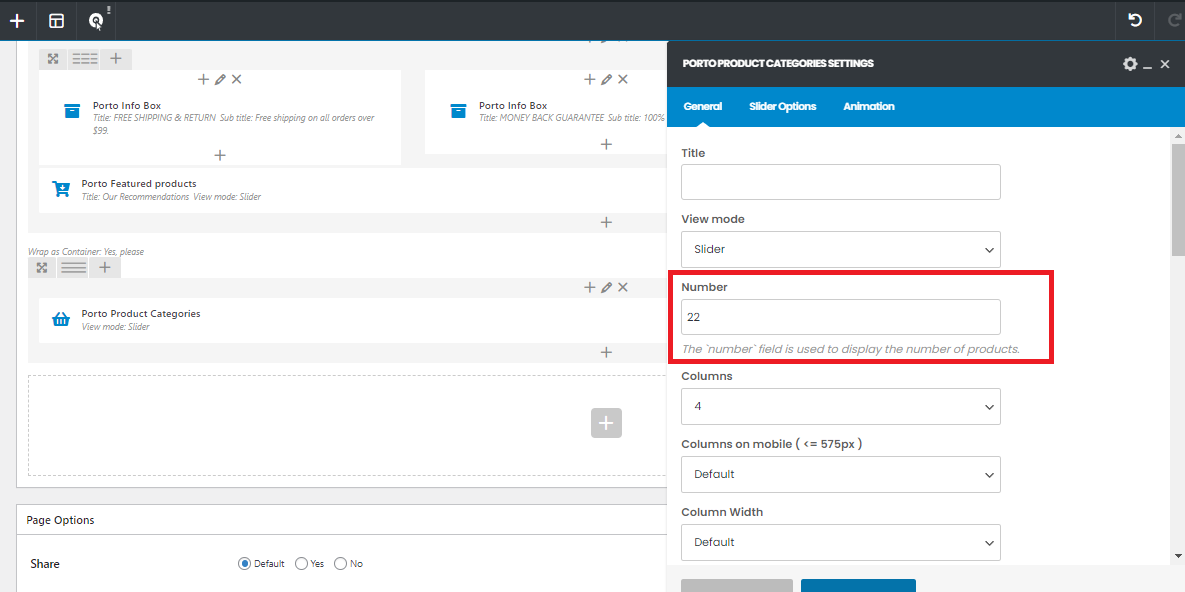Open the Columns dropdown set to 4
This screenshot has width=1185, height=592.
(840, 407)
